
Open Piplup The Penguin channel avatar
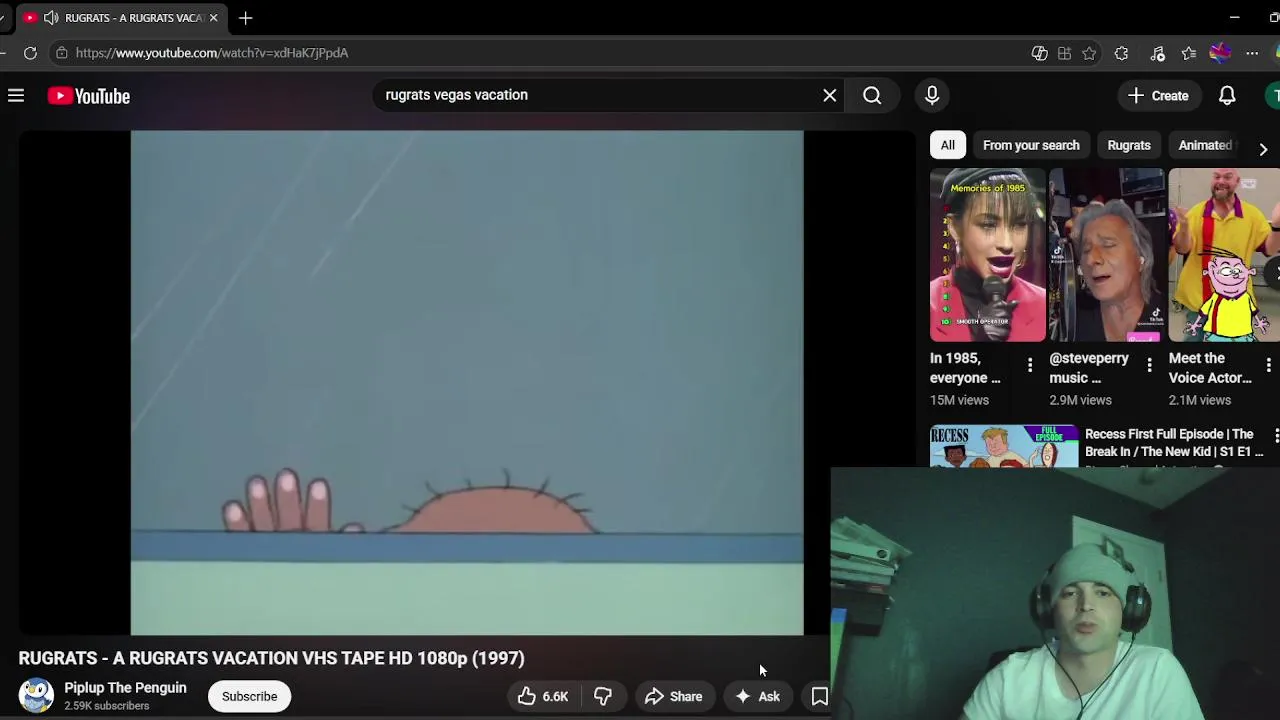coord(36,696)
